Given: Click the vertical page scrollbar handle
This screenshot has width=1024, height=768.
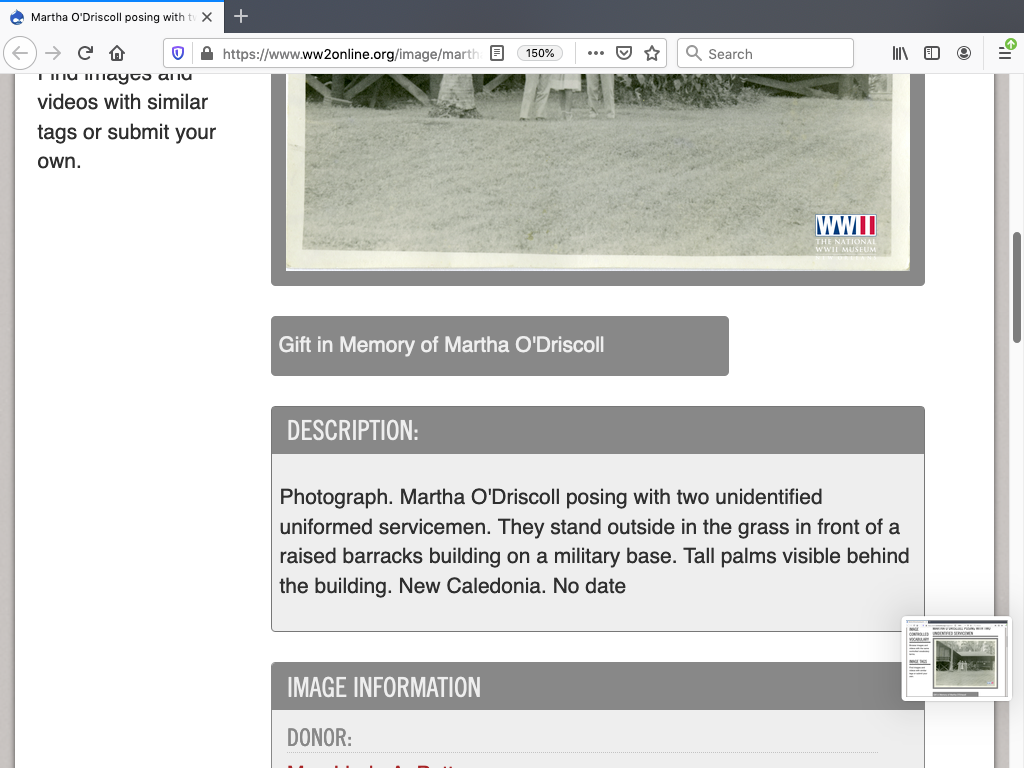Looking at the screenshot, I should pos(1018,287).
